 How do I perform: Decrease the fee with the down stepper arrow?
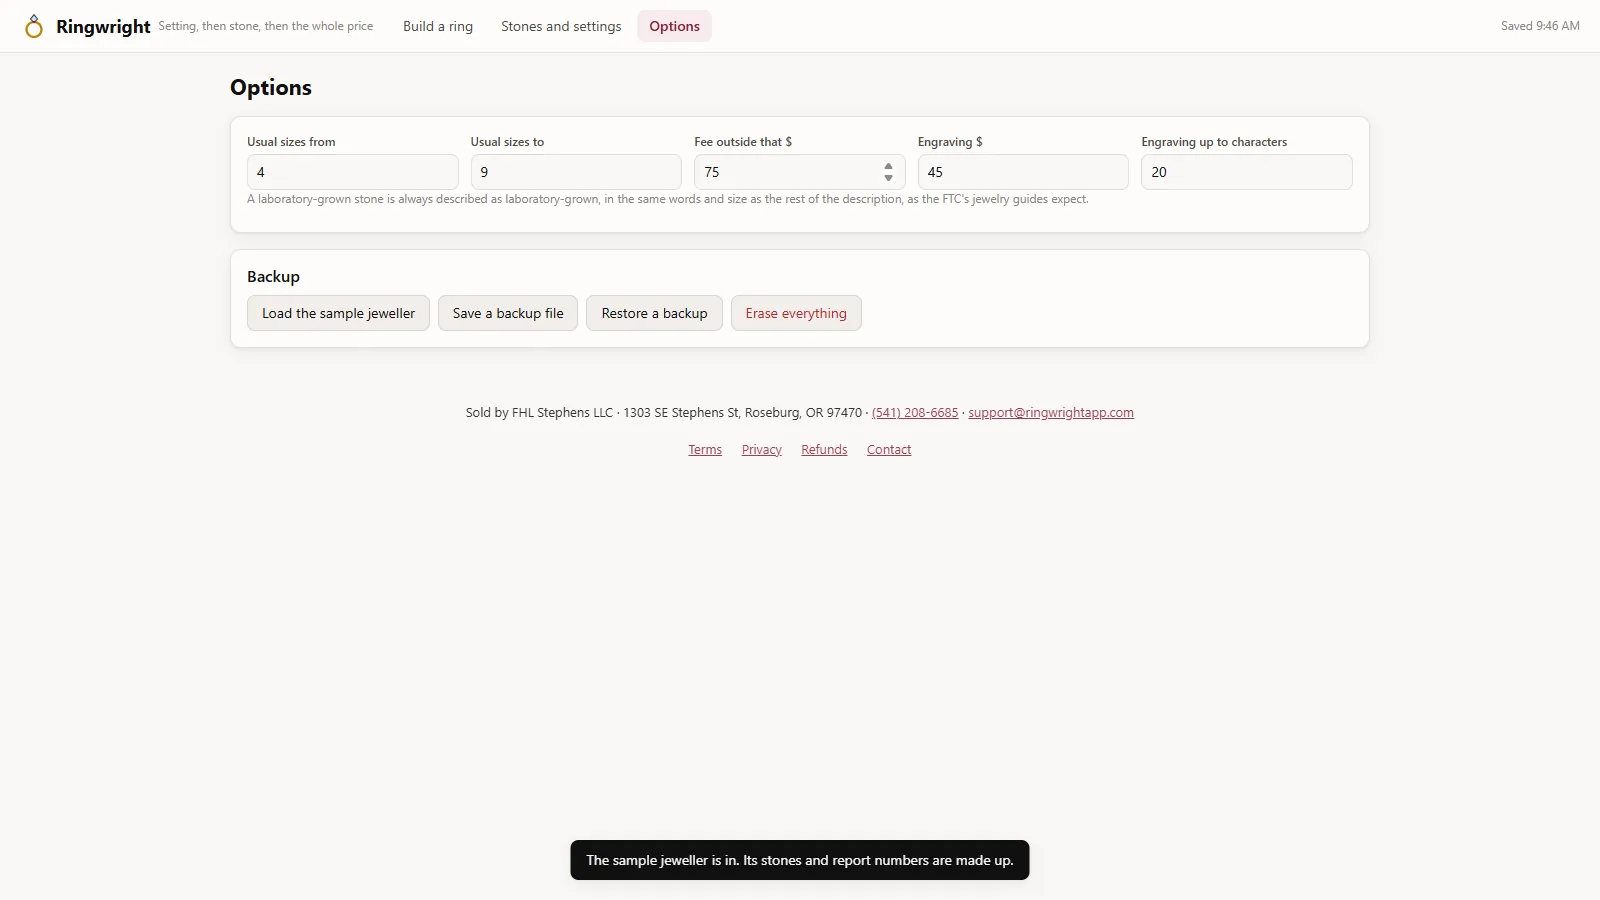point(888,178)
